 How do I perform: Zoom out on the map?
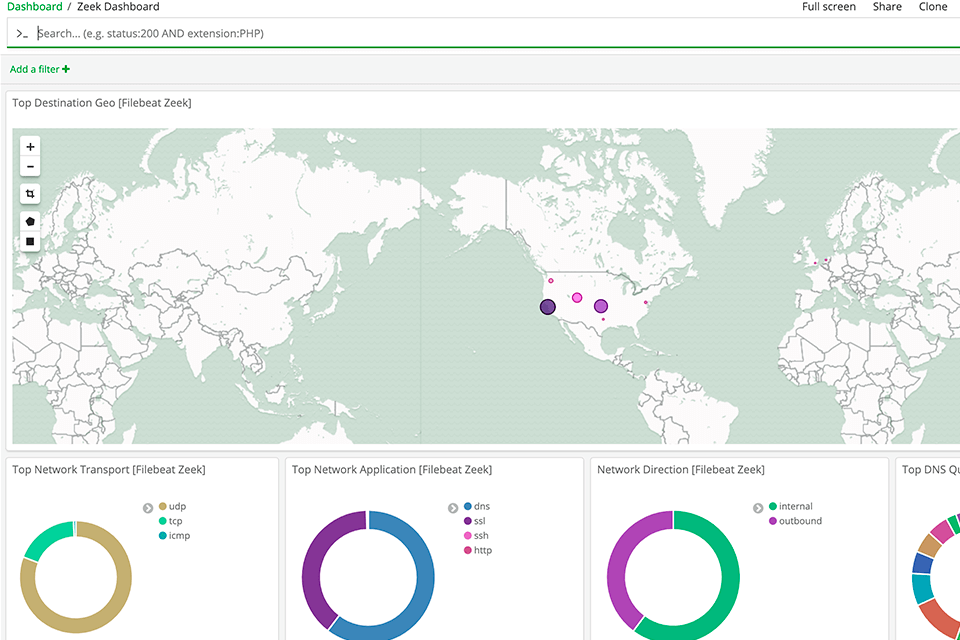pos(30,167)
